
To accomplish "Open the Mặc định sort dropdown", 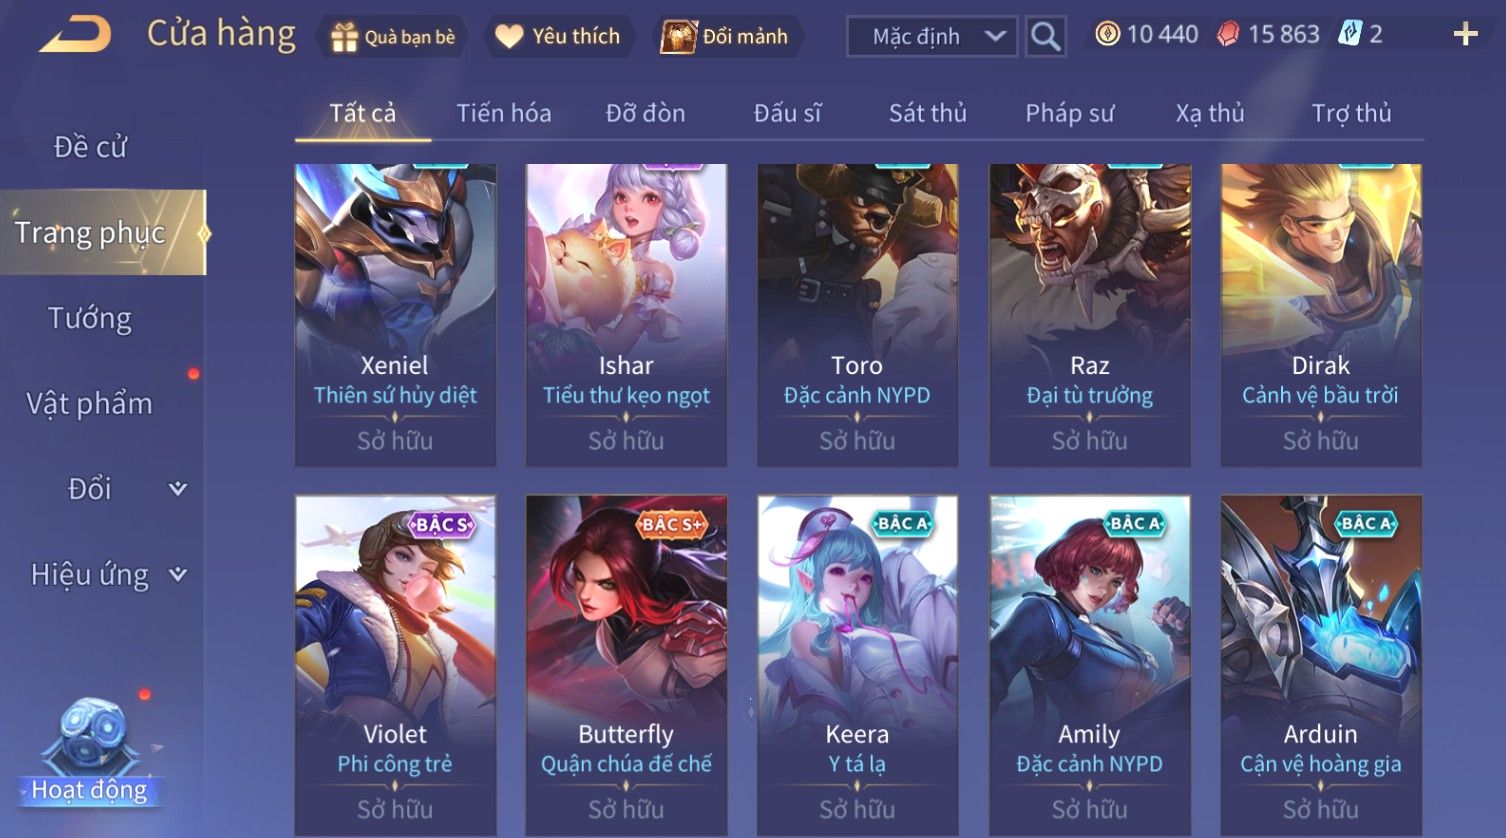I will coord(932,37).
